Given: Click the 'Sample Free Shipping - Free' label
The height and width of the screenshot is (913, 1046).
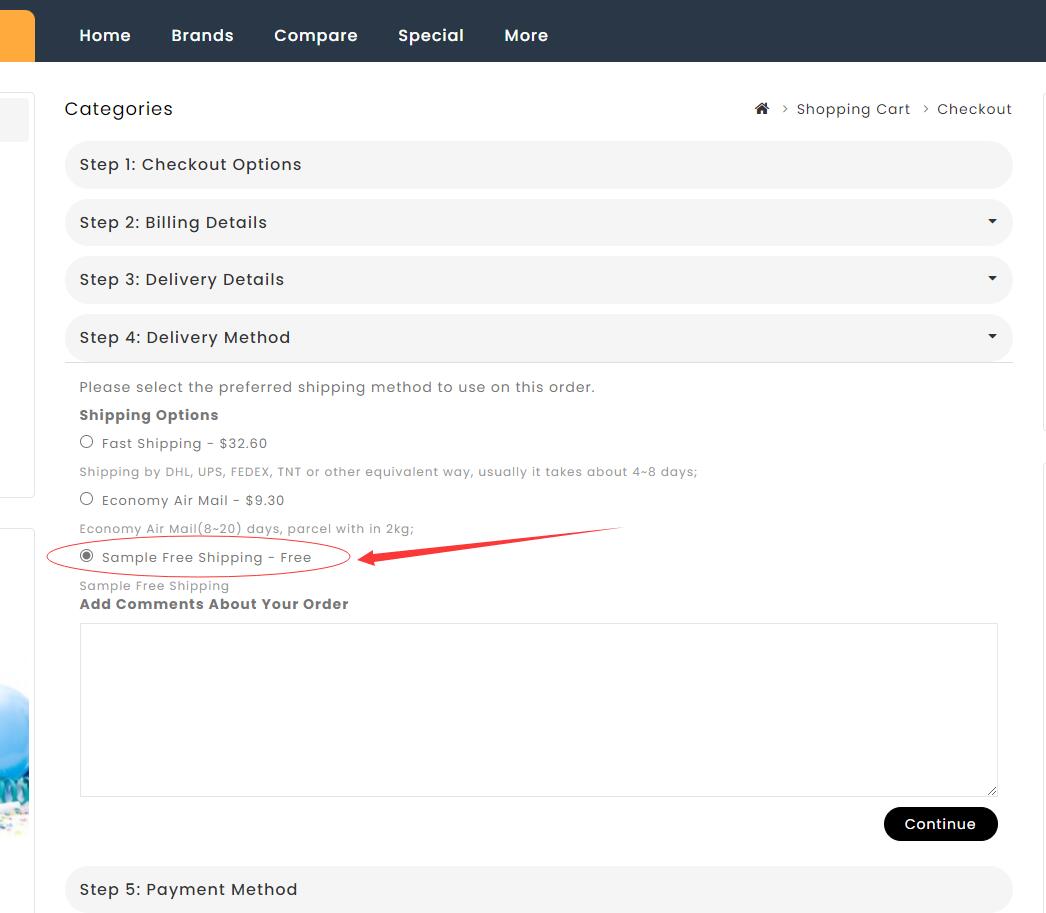Looking at the screenshot, I should (x=206, y=558).
